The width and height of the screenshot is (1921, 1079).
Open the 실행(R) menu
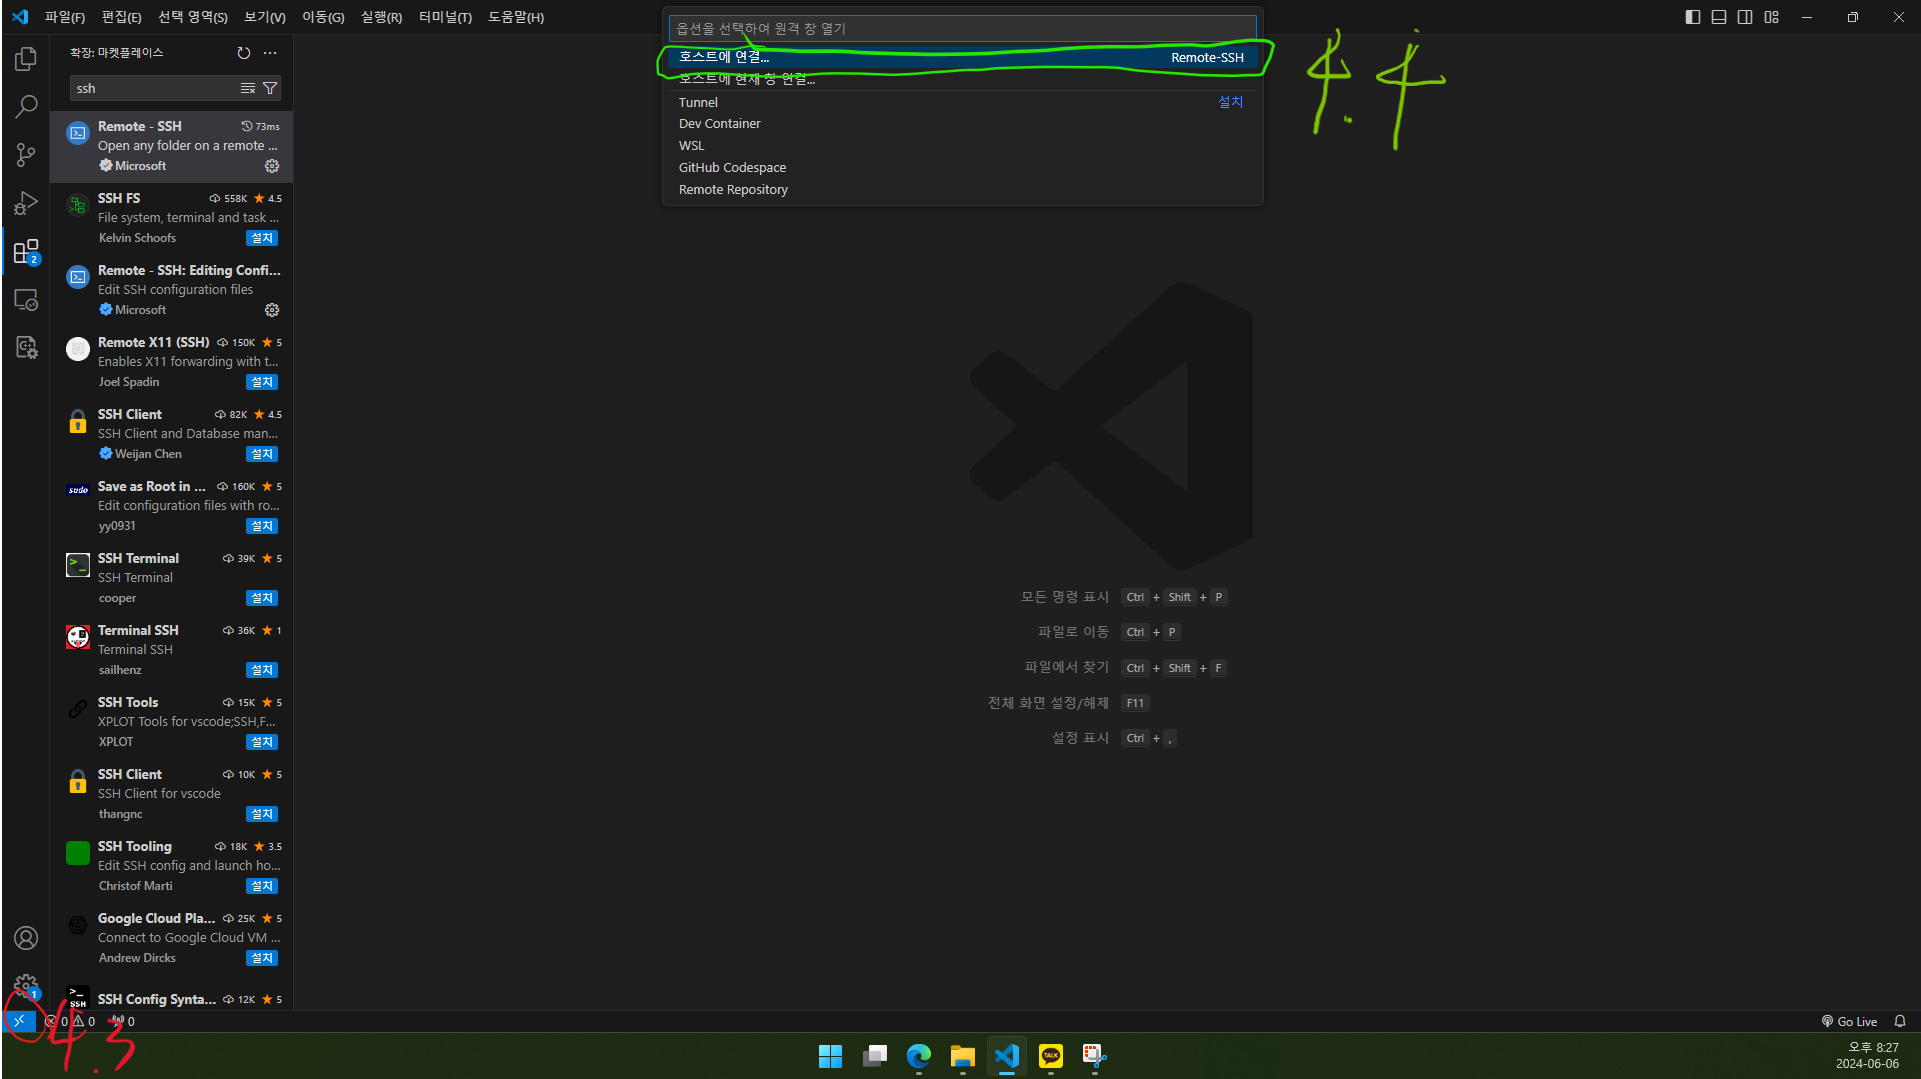pos(381,17)
